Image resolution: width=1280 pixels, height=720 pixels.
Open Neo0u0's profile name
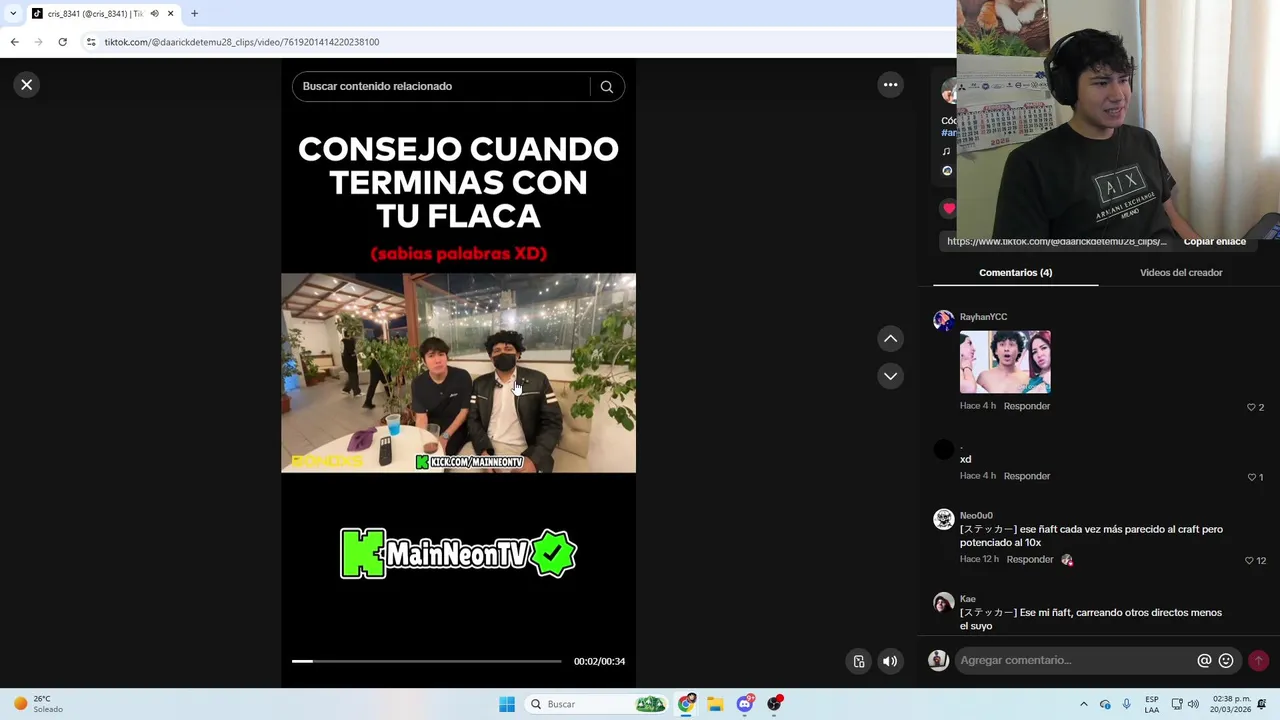pos(976,516)
